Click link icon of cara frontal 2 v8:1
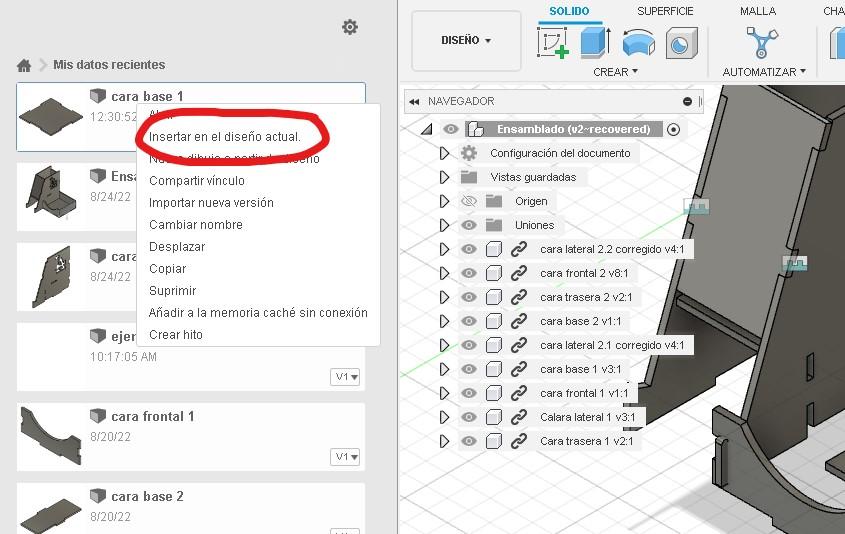845x534 pixels. point(518,273)
